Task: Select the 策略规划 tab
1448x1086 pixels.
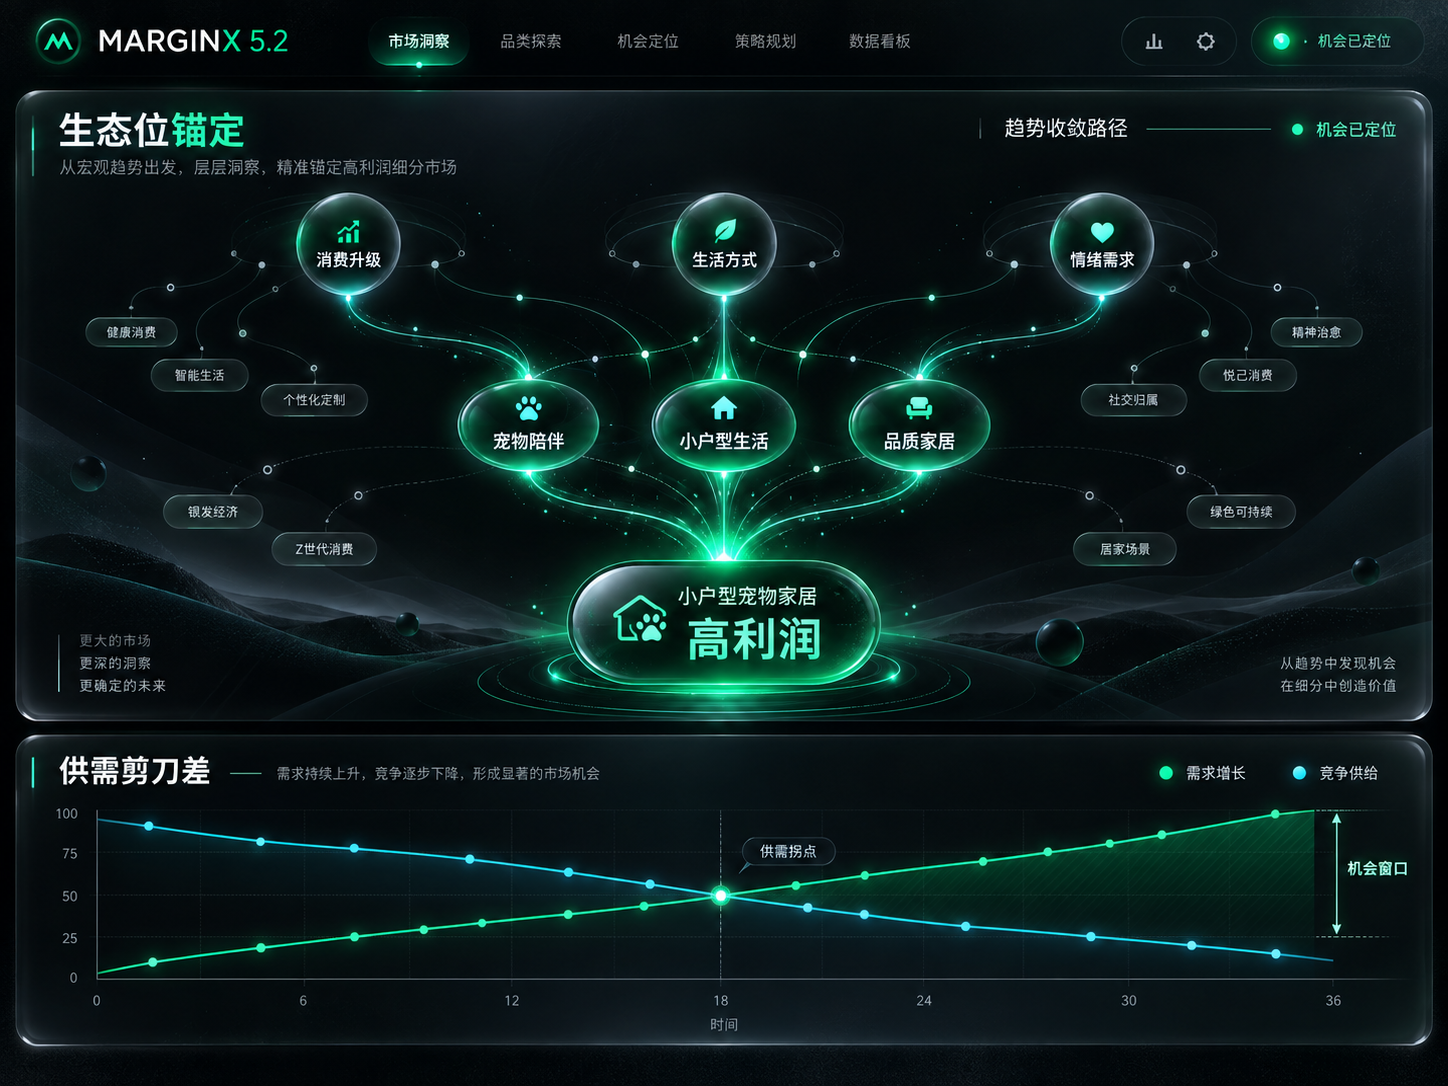Action: click(x=765, y=41)
